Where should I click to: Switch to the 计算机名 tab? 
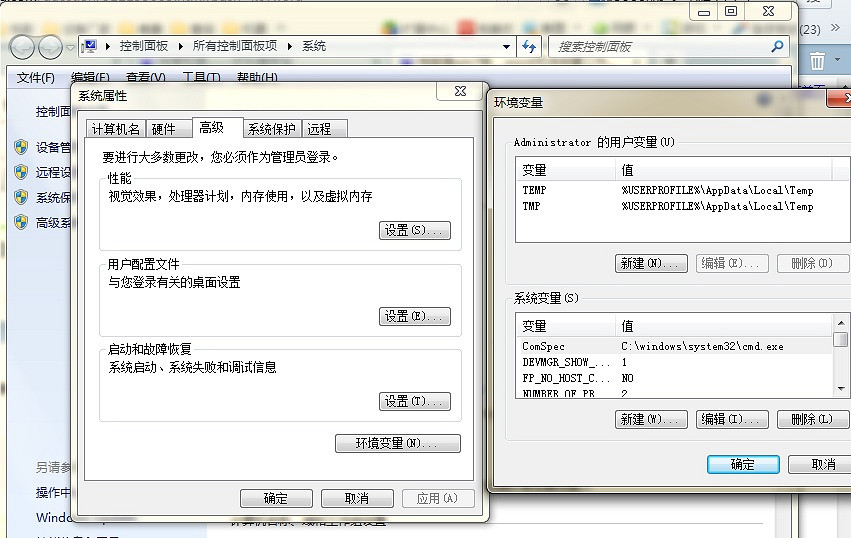click(x=116, y=129)
